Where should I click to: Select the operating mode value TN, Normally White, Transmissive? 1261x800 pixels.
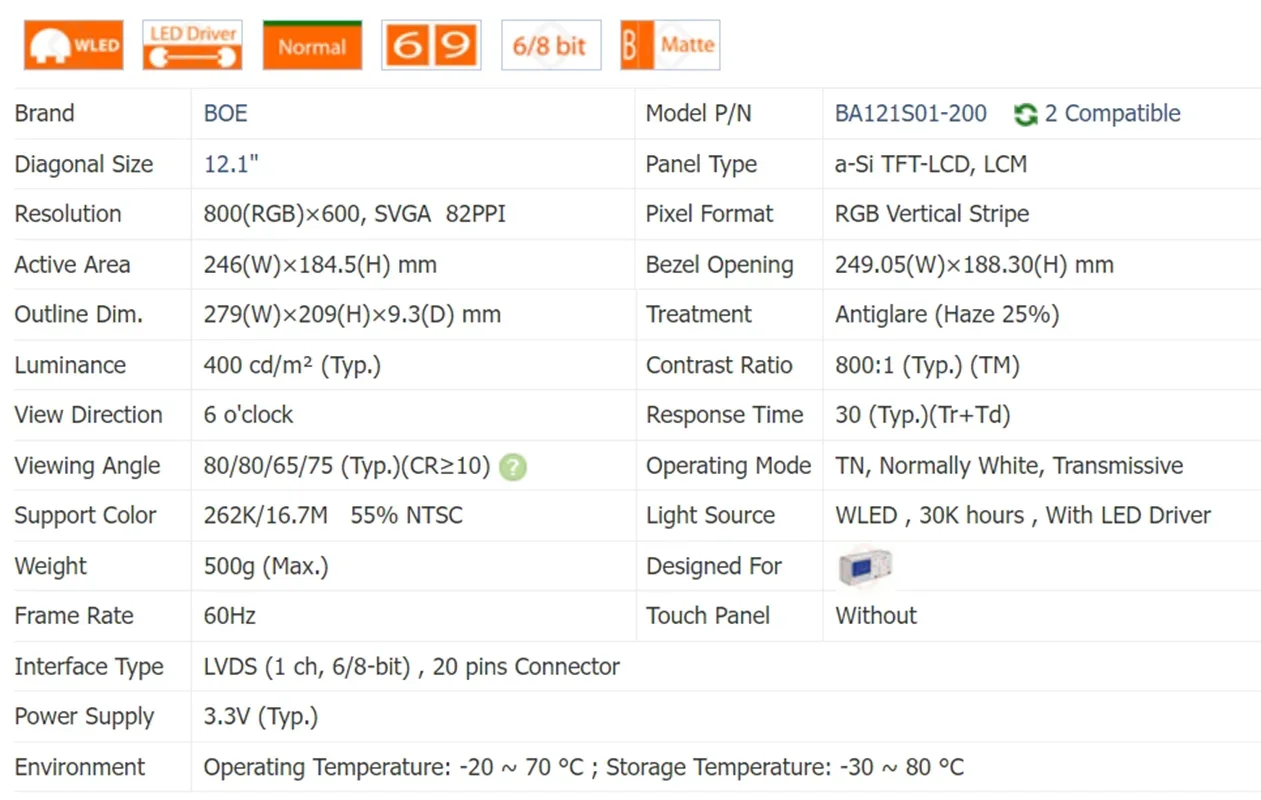coord(1009,466)
